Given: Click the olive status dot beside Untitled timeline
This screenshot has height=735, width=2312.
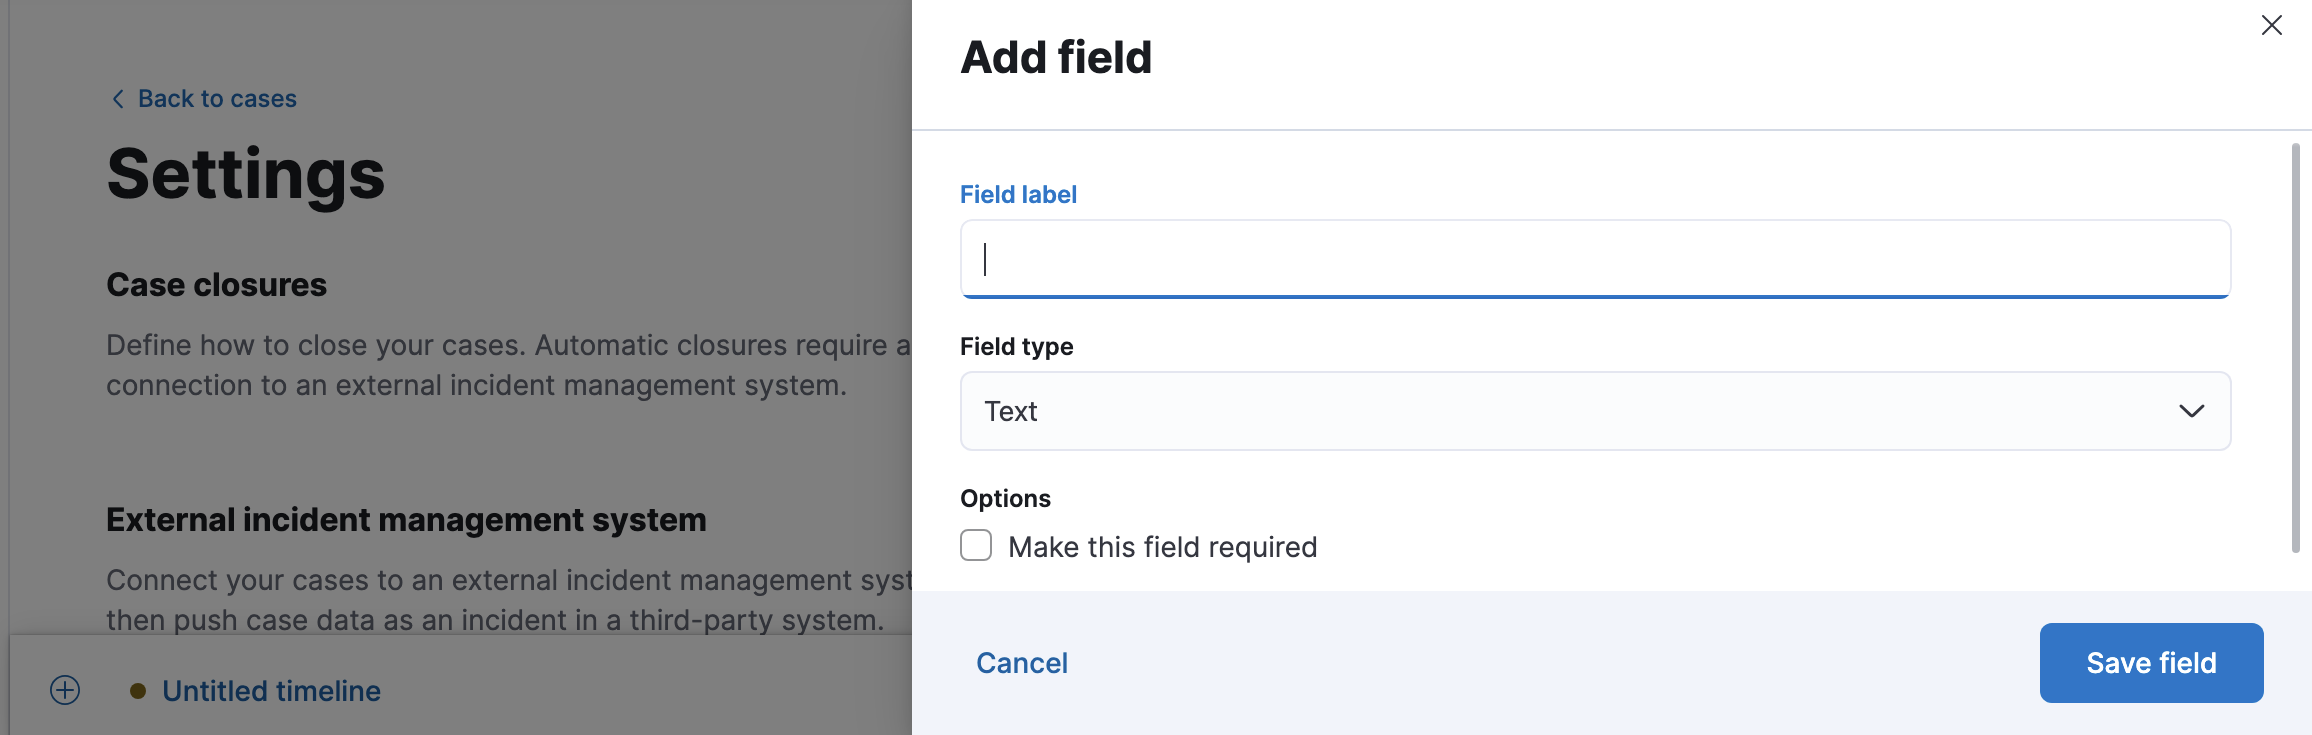Looking at the screenshot, I should coord(138,690).
